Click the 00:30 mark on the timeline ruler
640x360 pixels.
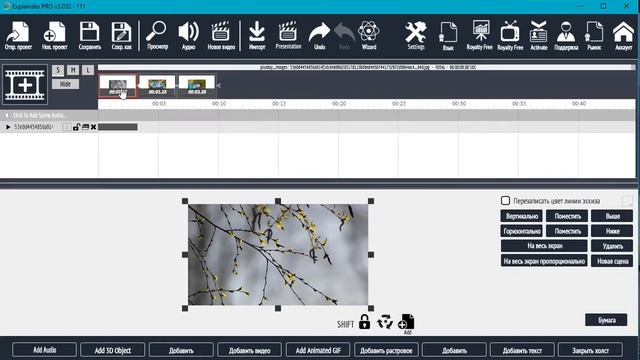click(459, 104)
